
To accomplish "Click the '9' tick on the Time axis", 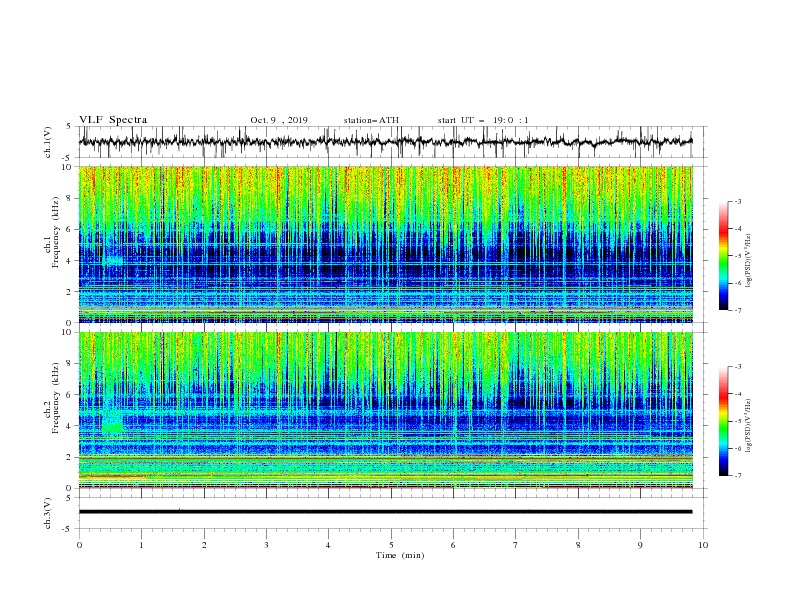I will [640, 545].
